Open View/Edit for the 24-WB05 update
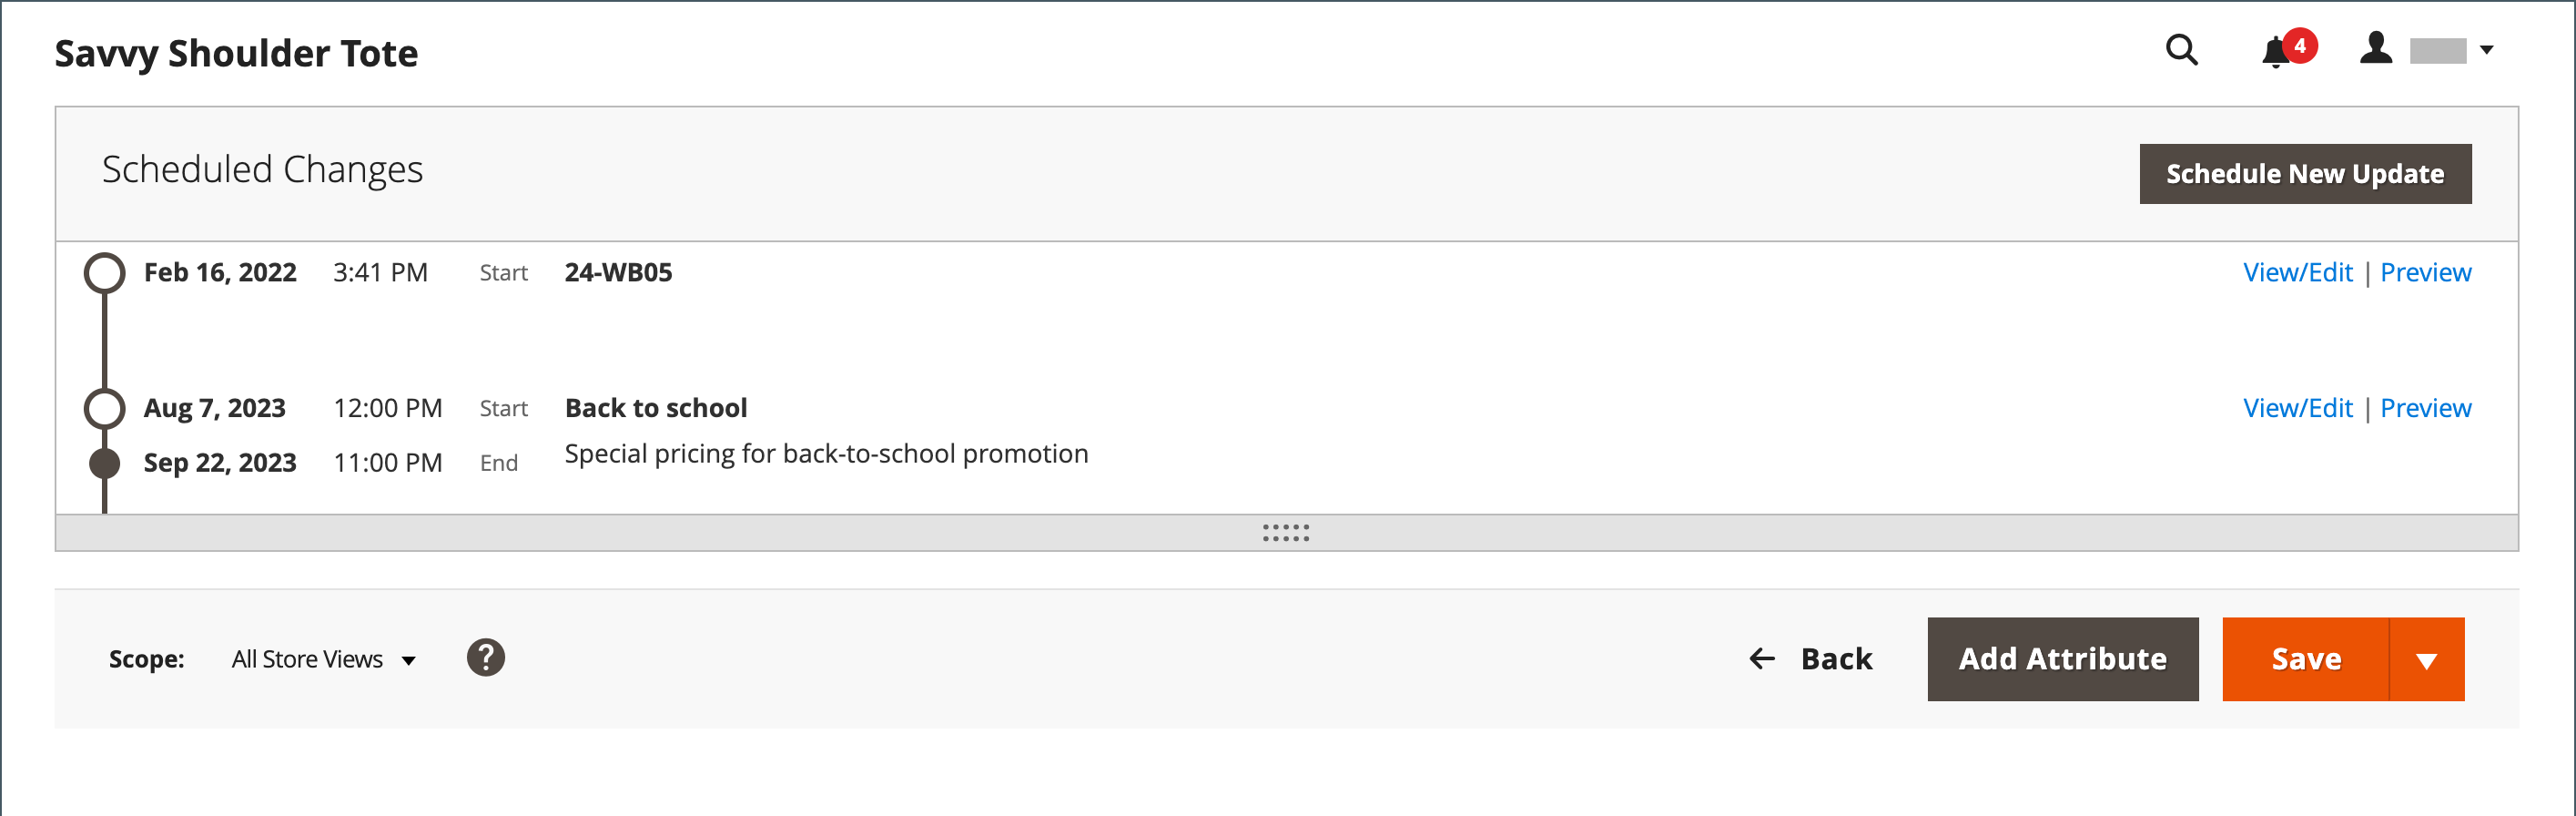The image size is (2576, 816). click(2297, 273)
